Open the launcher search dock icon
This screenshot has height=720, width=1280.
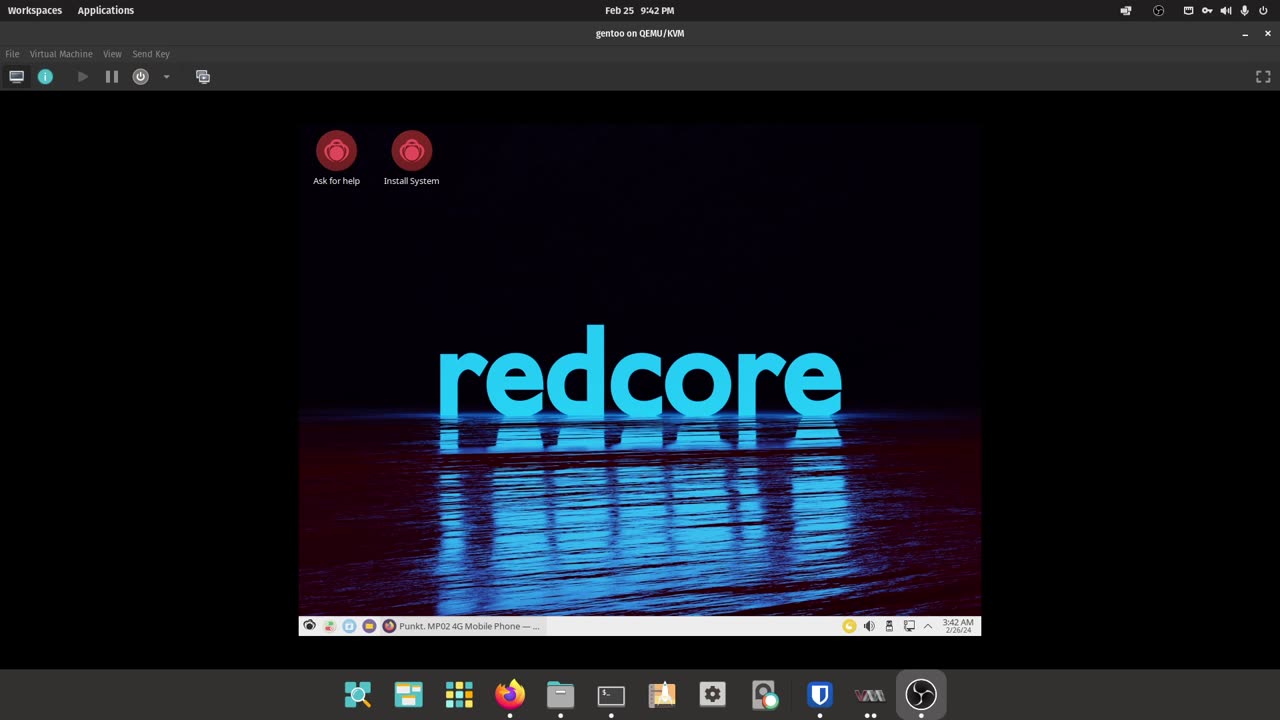pos(357,694)
